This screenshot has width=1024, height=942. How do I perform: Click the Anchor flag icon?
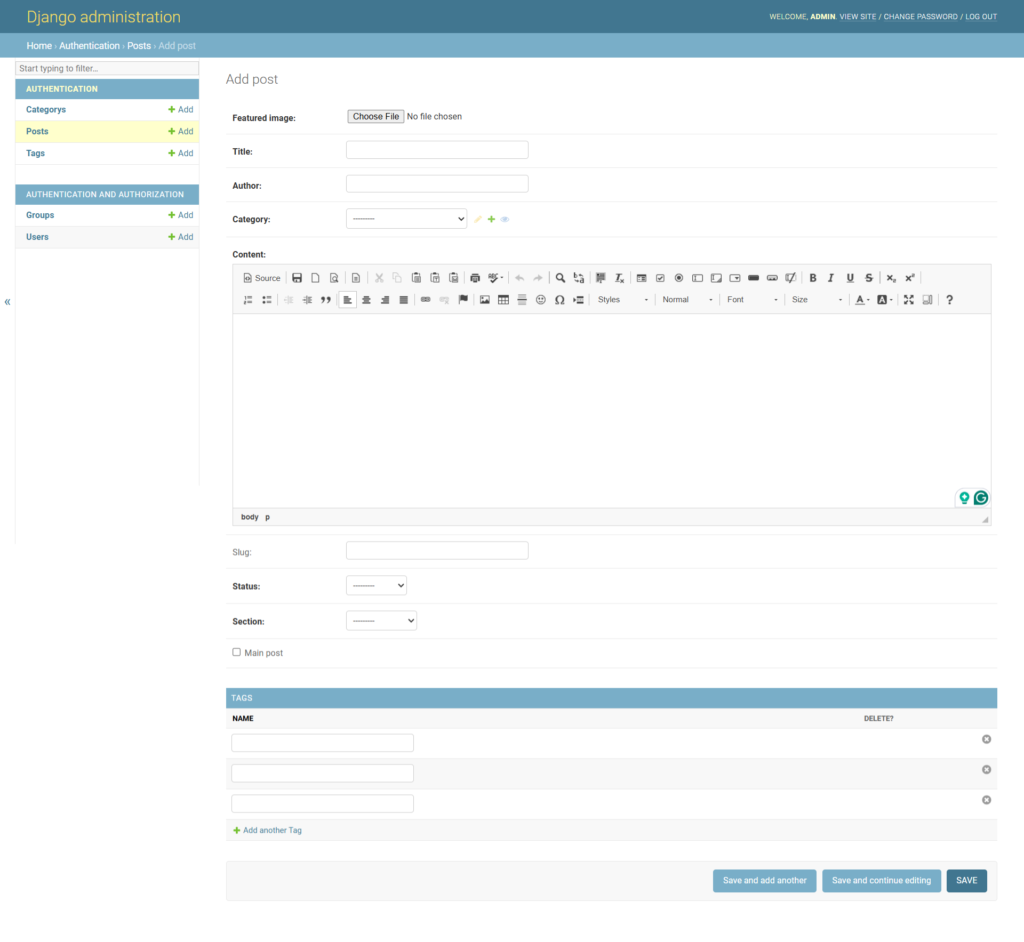tap(463, 300)
